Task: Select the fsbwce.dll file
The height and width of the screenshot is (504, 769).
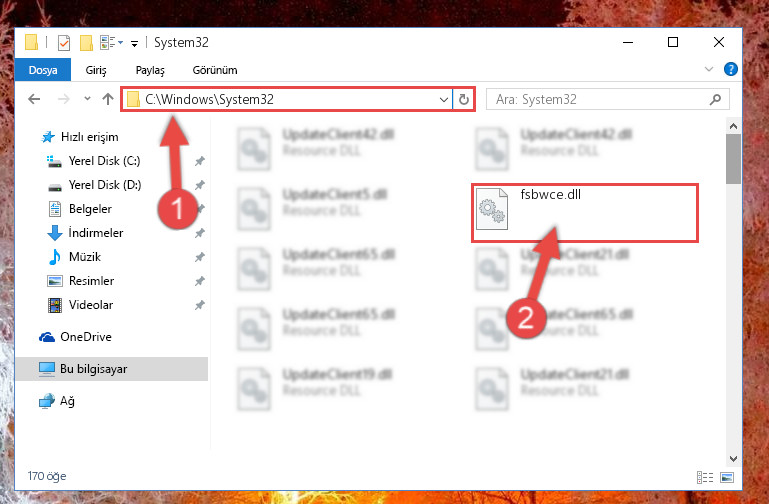Action: (x=585, y=213)
